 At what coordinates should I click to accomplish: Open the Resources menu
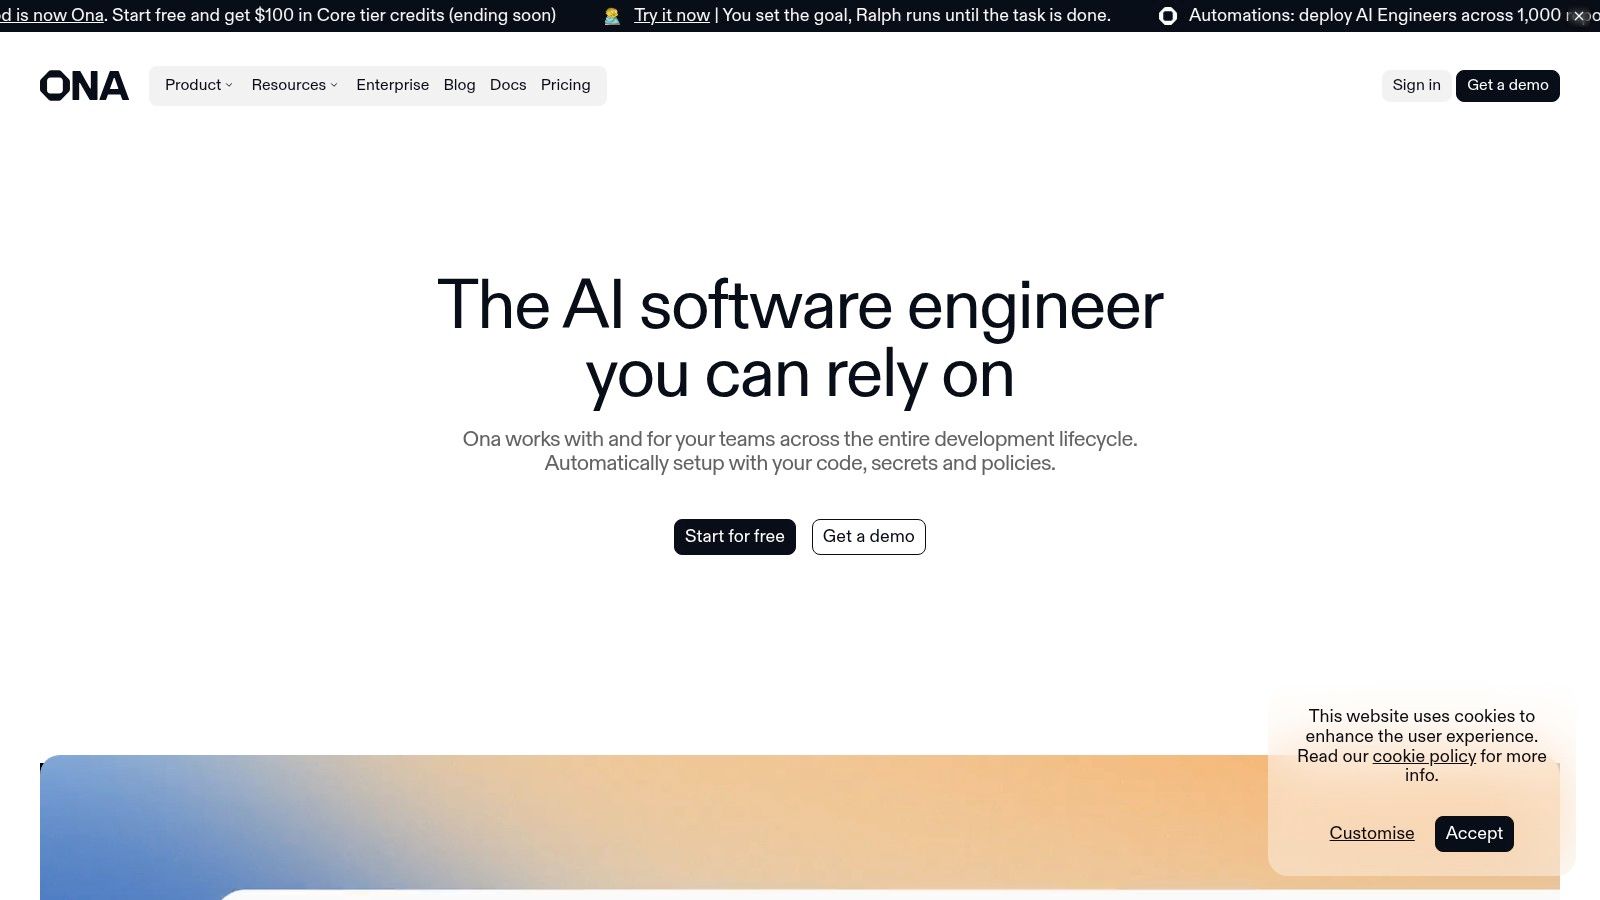point(288,85)
